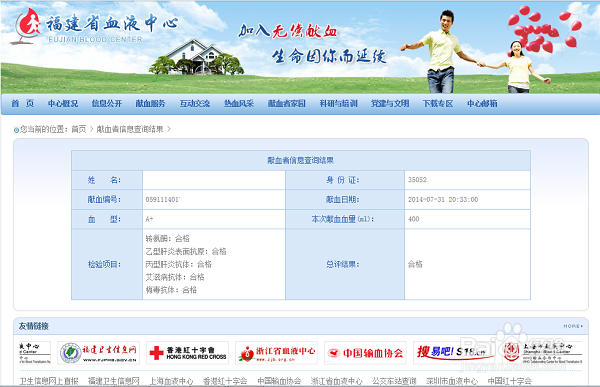Click the empty name value field
Viewport: 600px width, 387px height.
pos(214,180)
